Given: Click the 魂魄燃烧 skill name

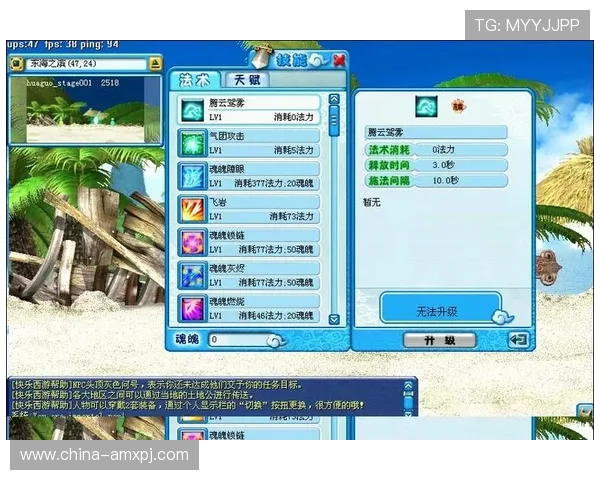Looking at the screenshot, I should tap(227, 301).
